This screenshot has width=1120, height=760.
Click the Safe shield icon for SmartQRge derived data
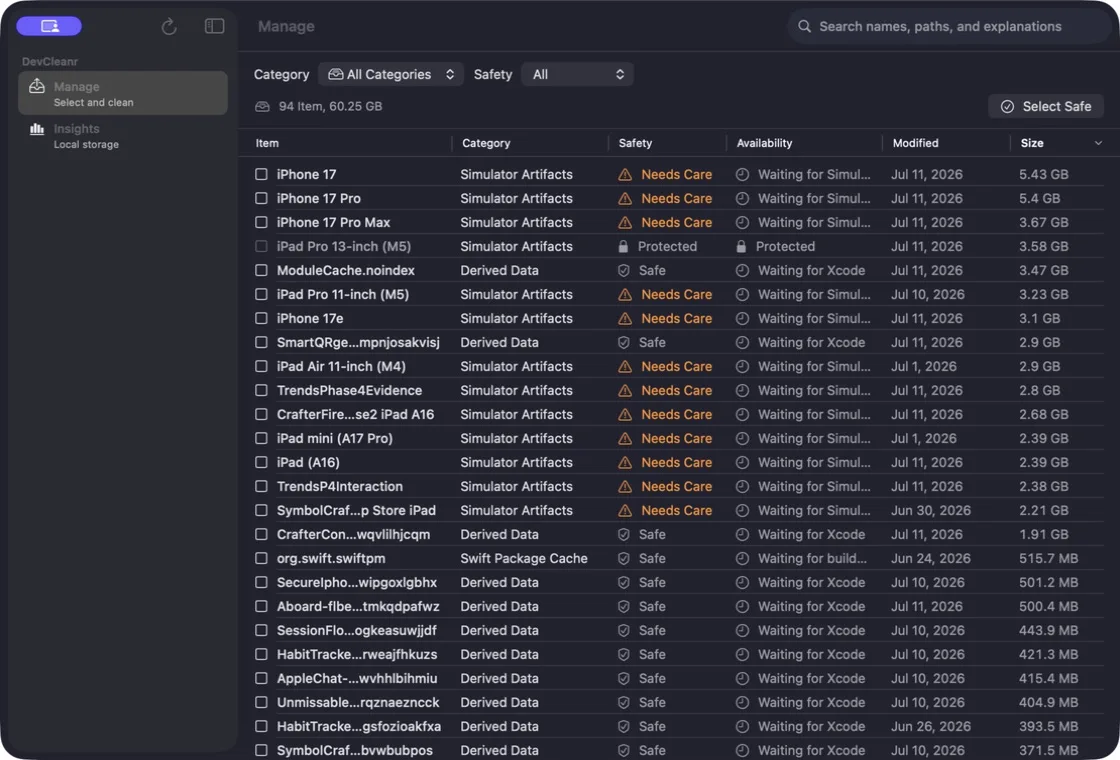[x=624, y=343]
